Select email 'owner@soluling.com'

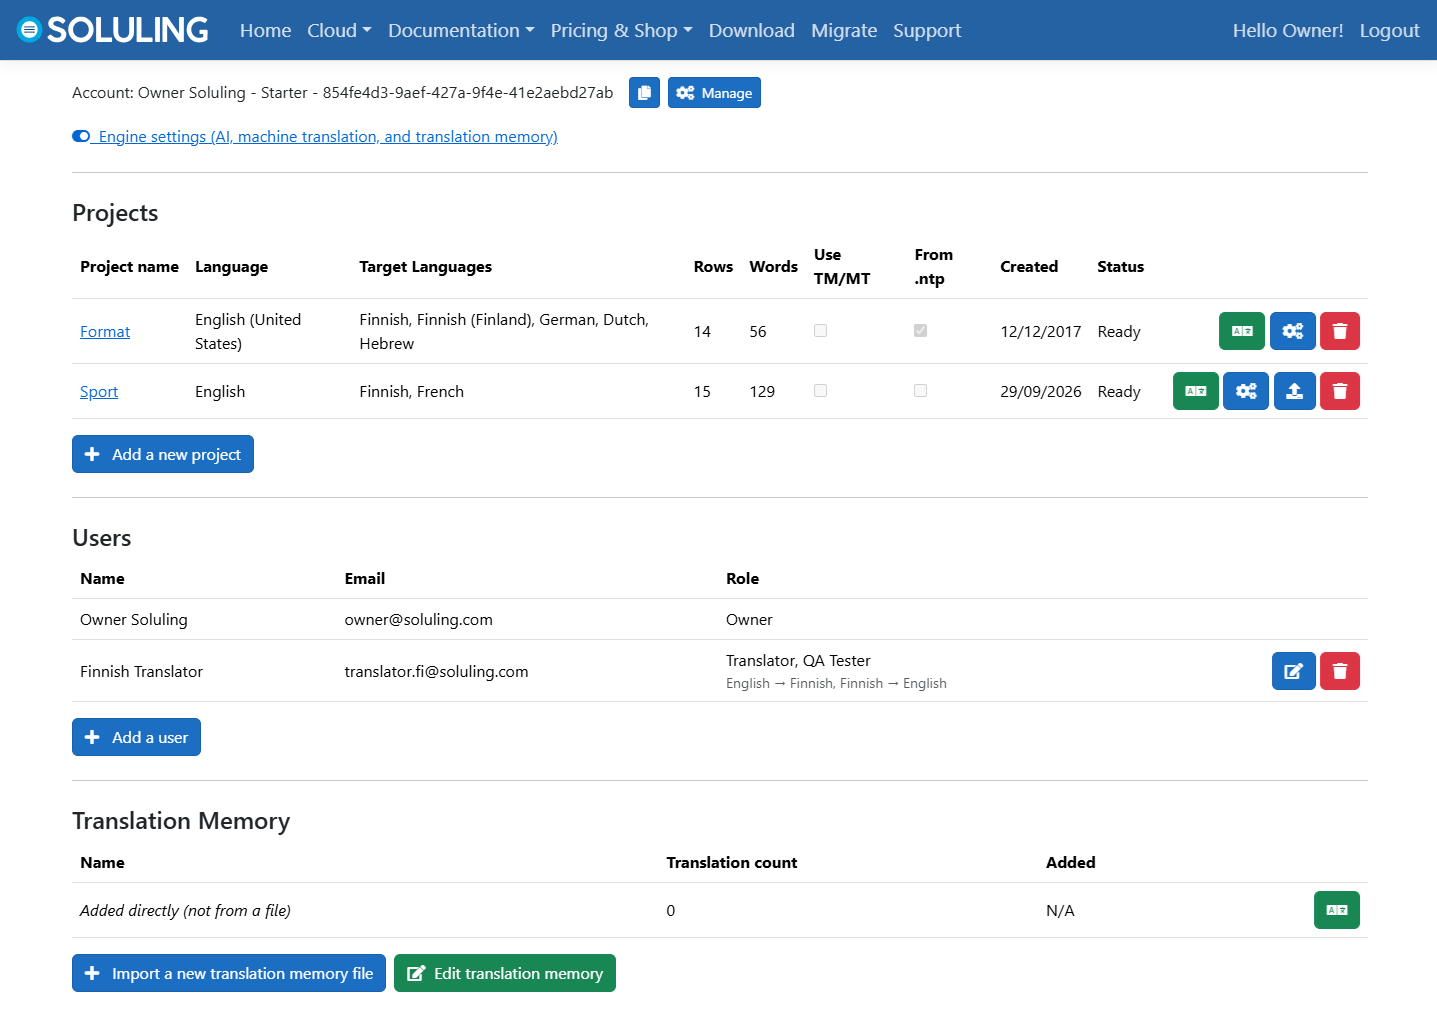(418, 619)
